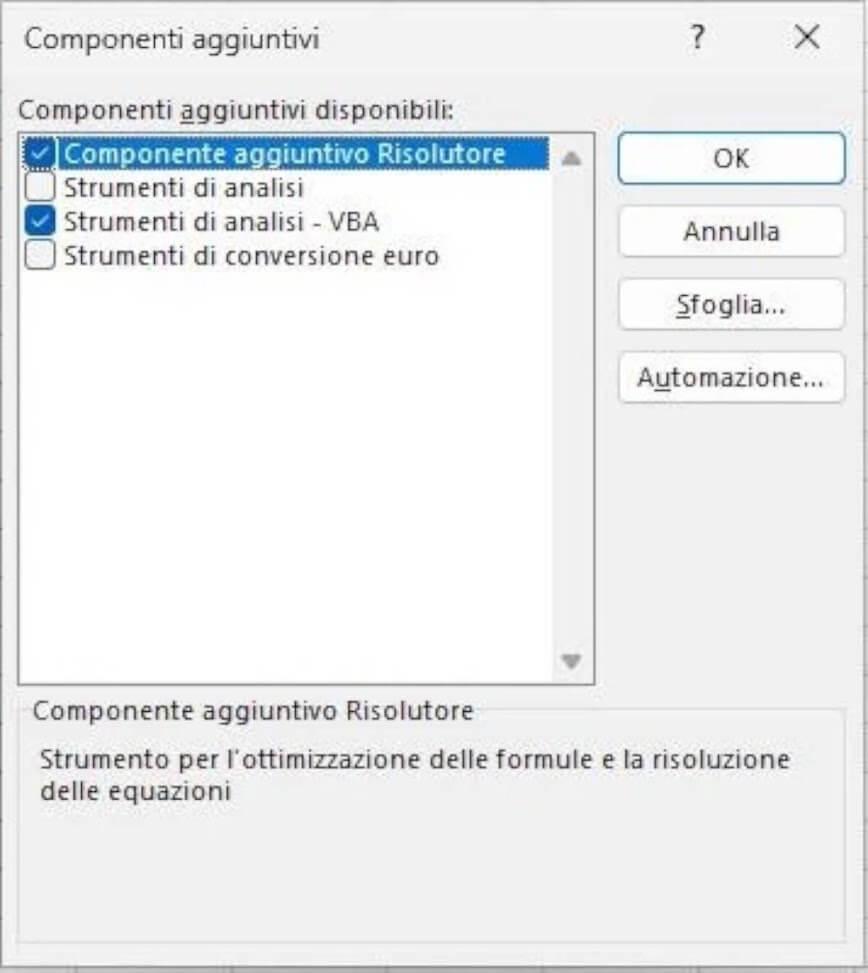The width and height of the screenshot is (868, 973).
Task: Click the list scroll up arrow
Action: coord(571,158)
